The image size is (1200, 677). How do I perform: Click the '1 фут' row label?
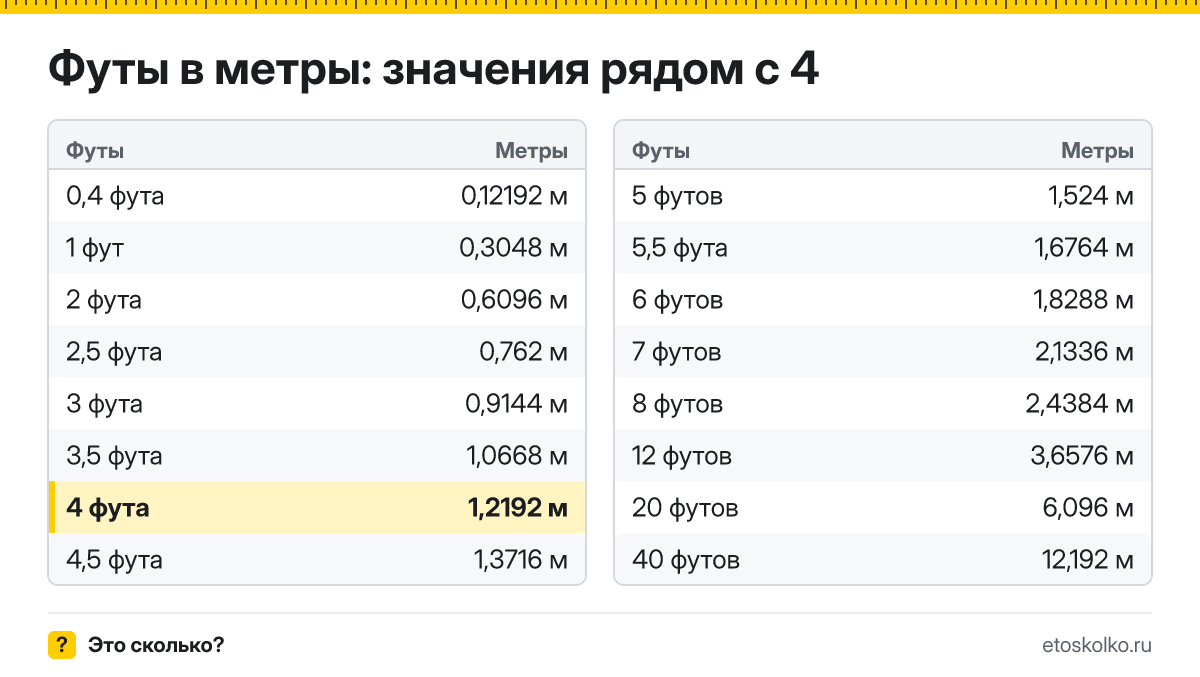tap(95, 248)
